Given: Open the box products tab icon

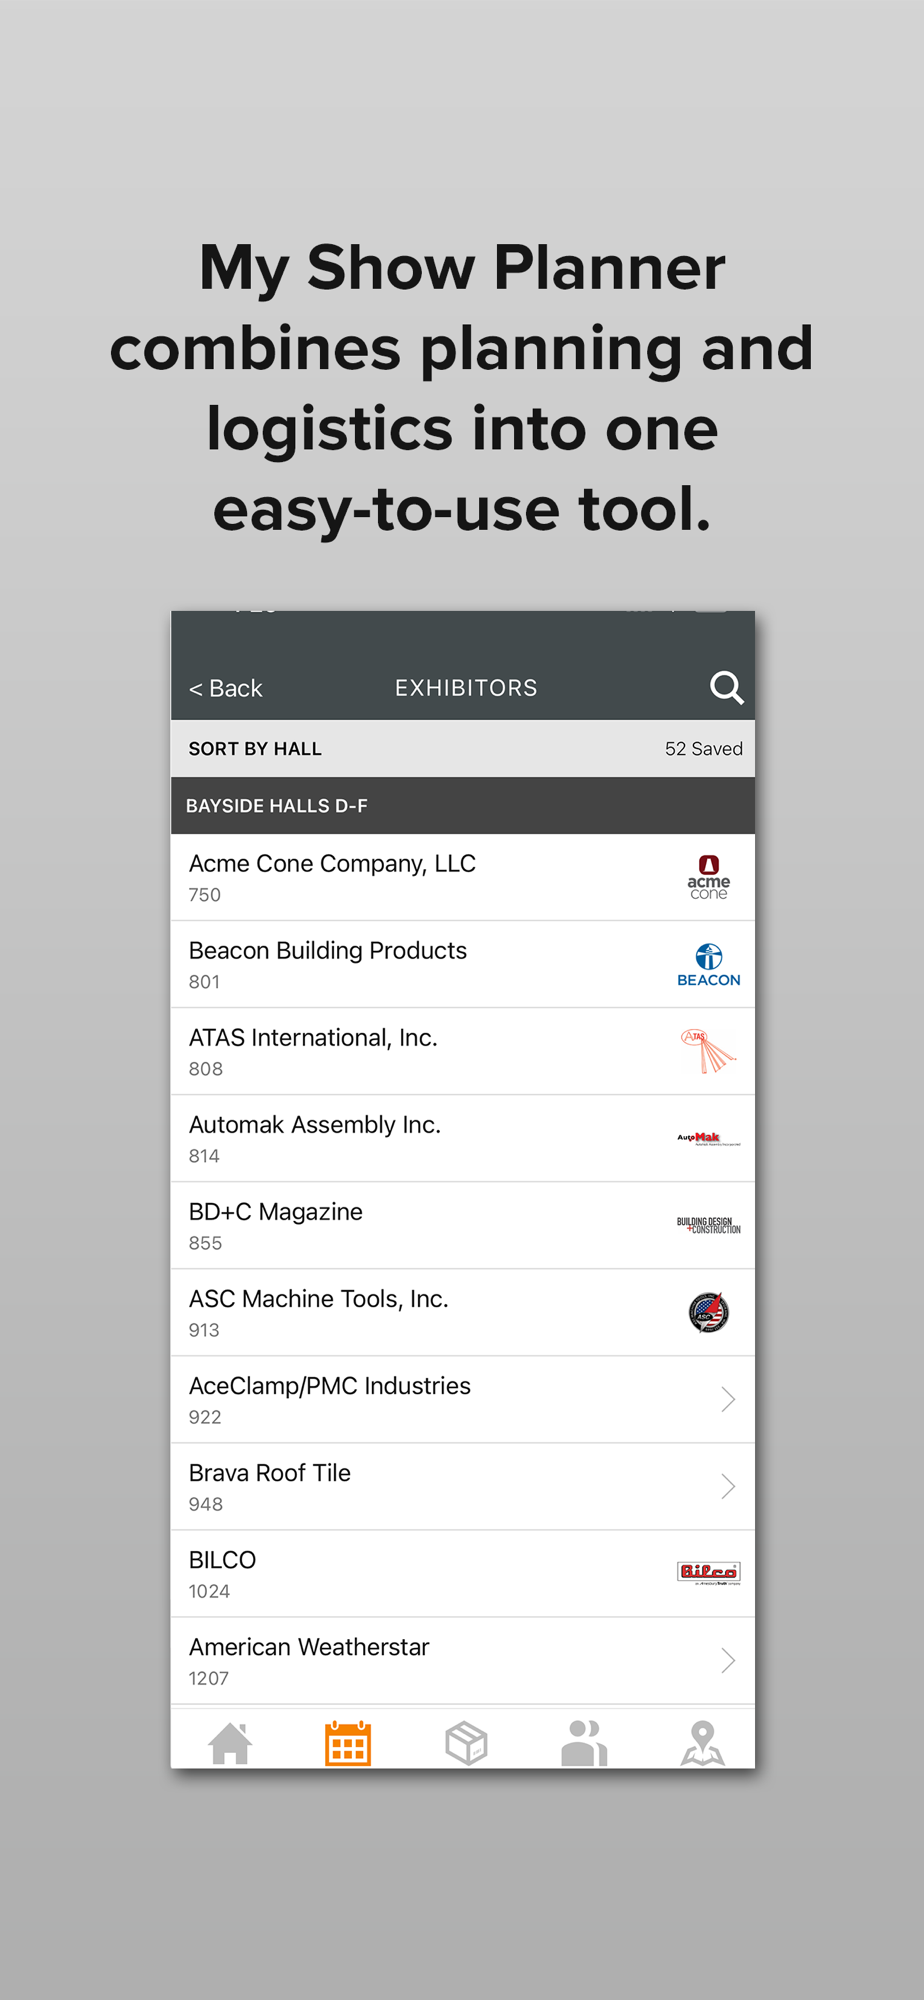Looking at the screenshot, I should pyautogui.click(x=466, y=1743).
